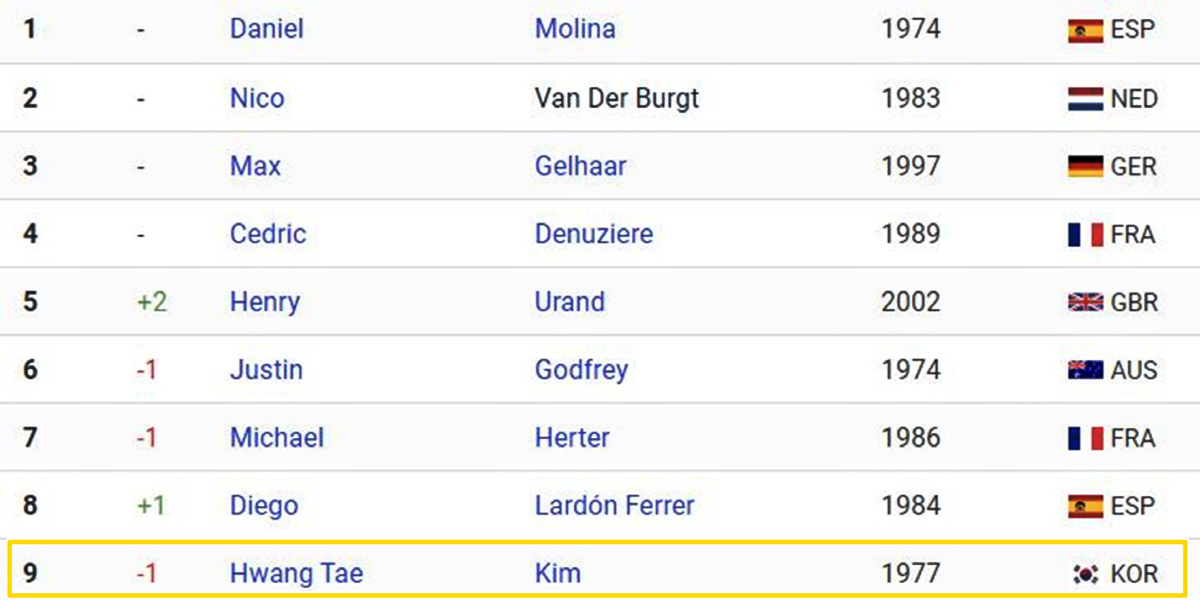The width and height of the screenshot is (1200, 600).
Task: Open the Gelhaar surname link
Action: 581,166
